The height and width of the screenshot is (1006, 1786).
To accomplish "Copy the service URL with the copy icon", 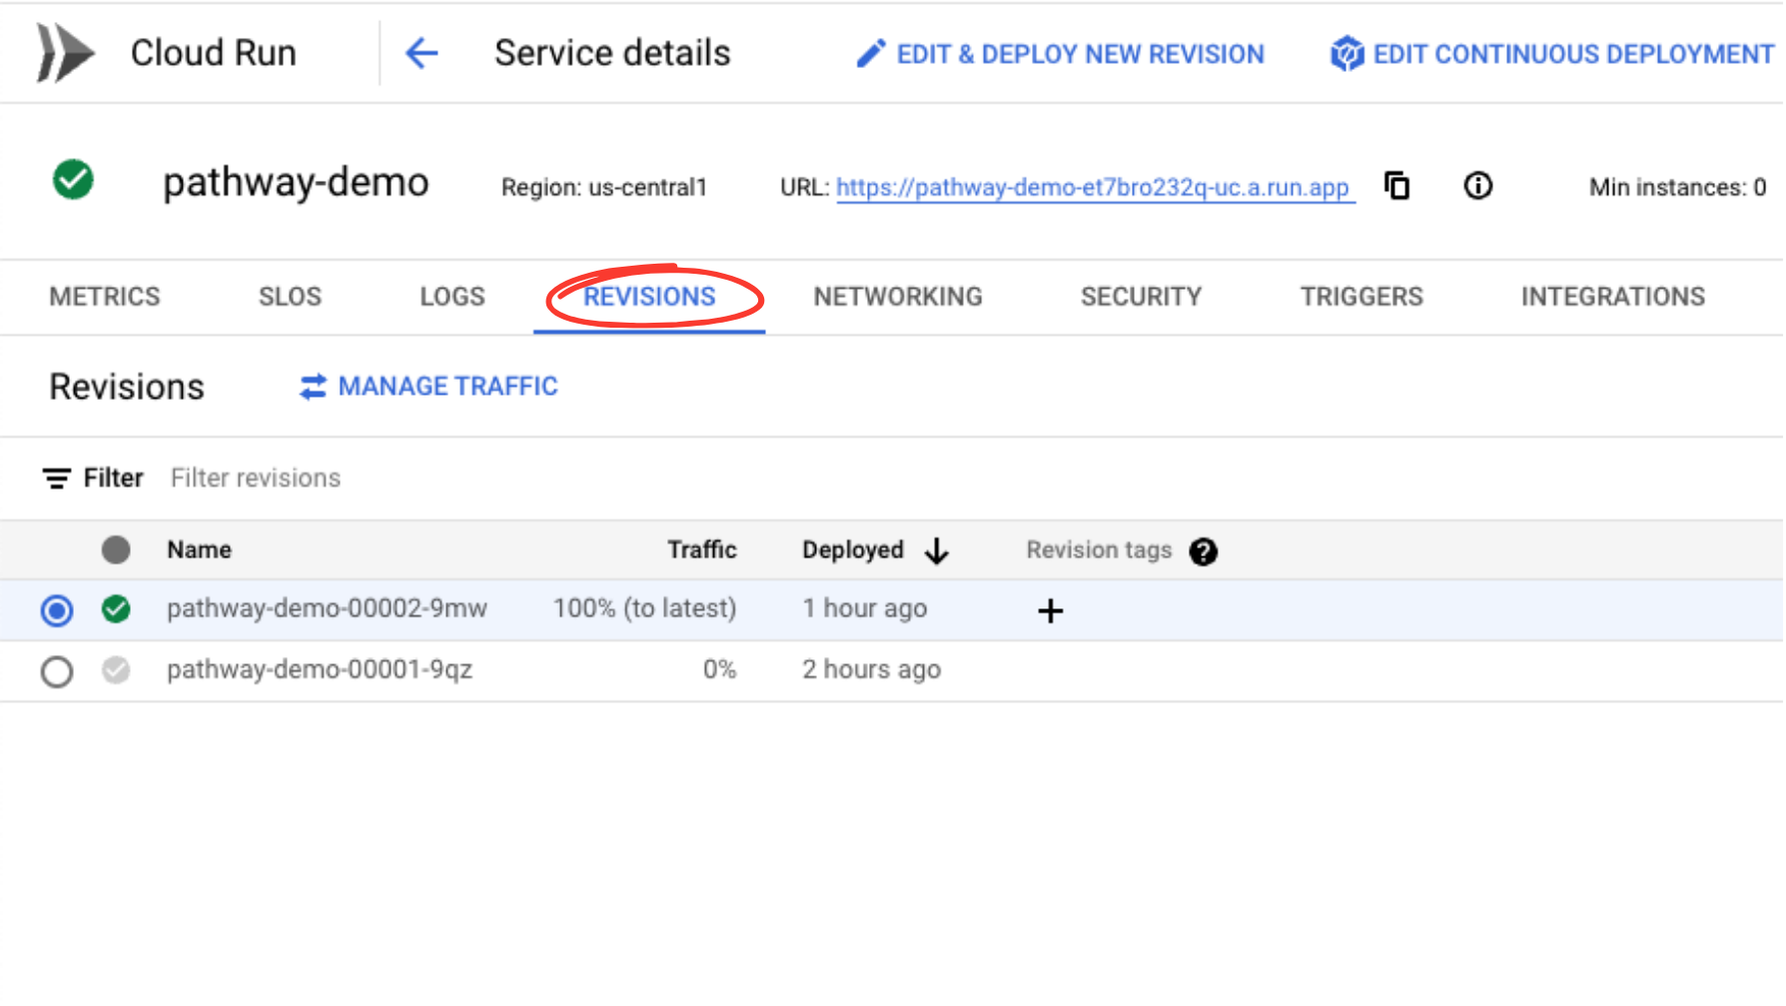I will click(x=1396, y=186).
